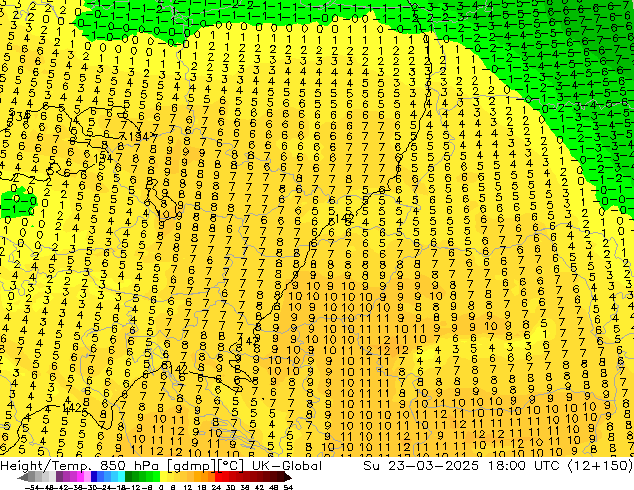Viewport: 634px width, 490px height.
Task: Click the 'Su 23-03-2025' date label
Action: coord(421,466)
